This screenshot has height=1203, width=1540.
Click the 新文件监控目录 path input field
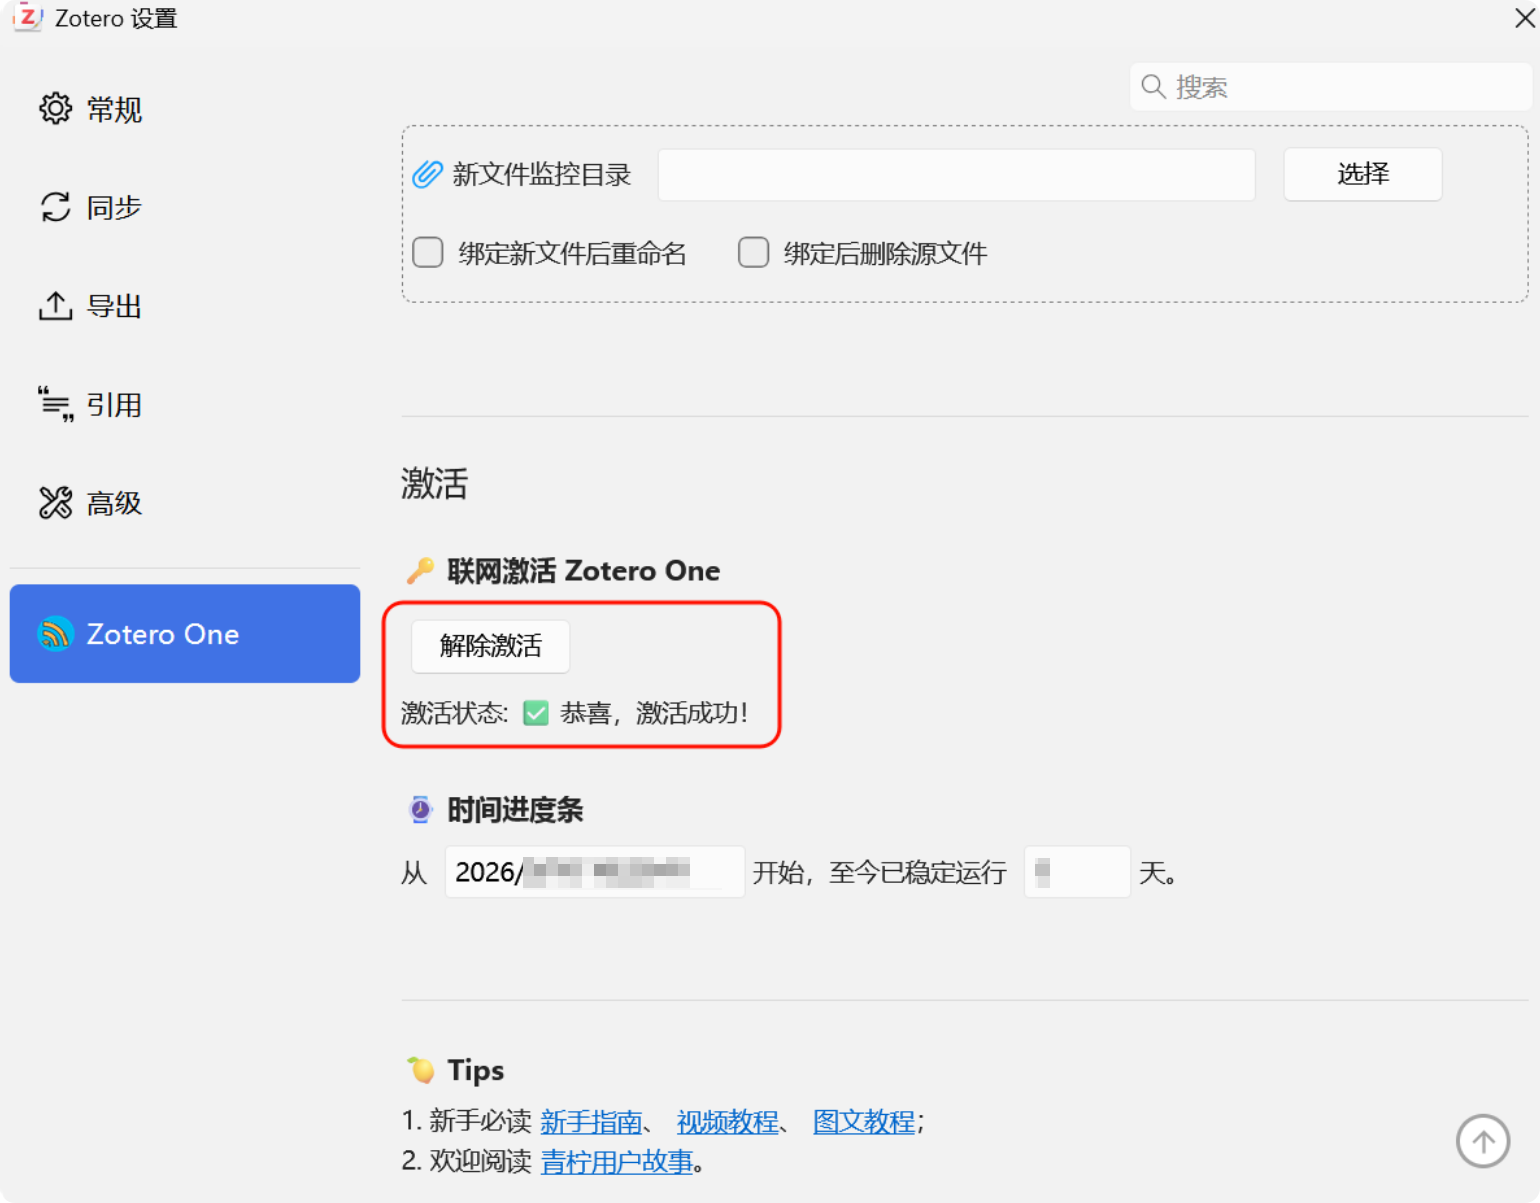pyautogui.click(x=957, y=175)
